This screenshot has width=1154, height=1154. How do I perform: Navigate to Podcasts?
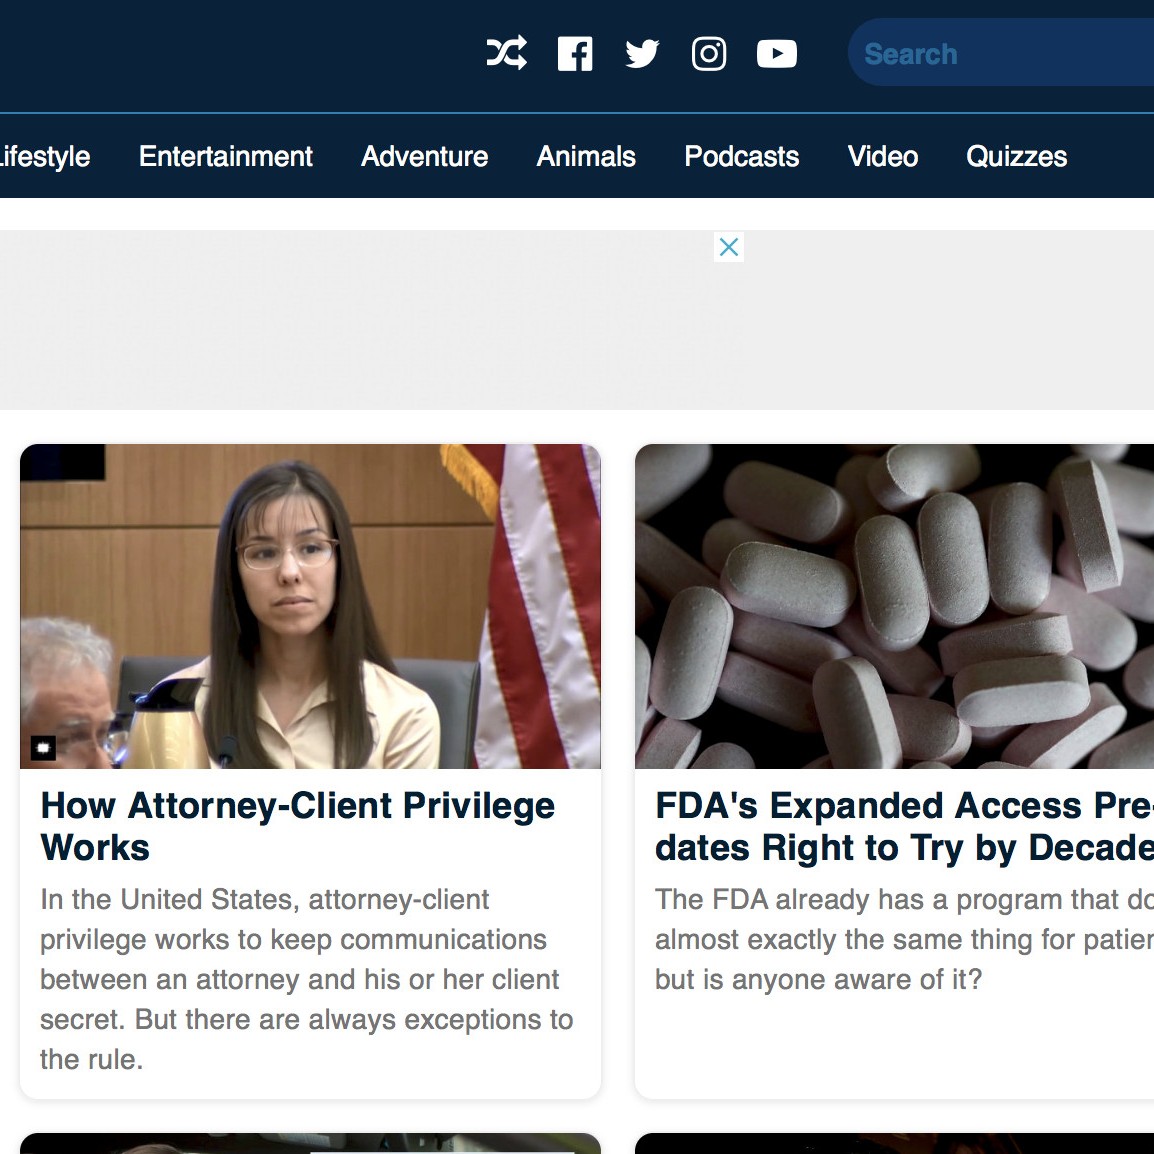tap(741, 156)
